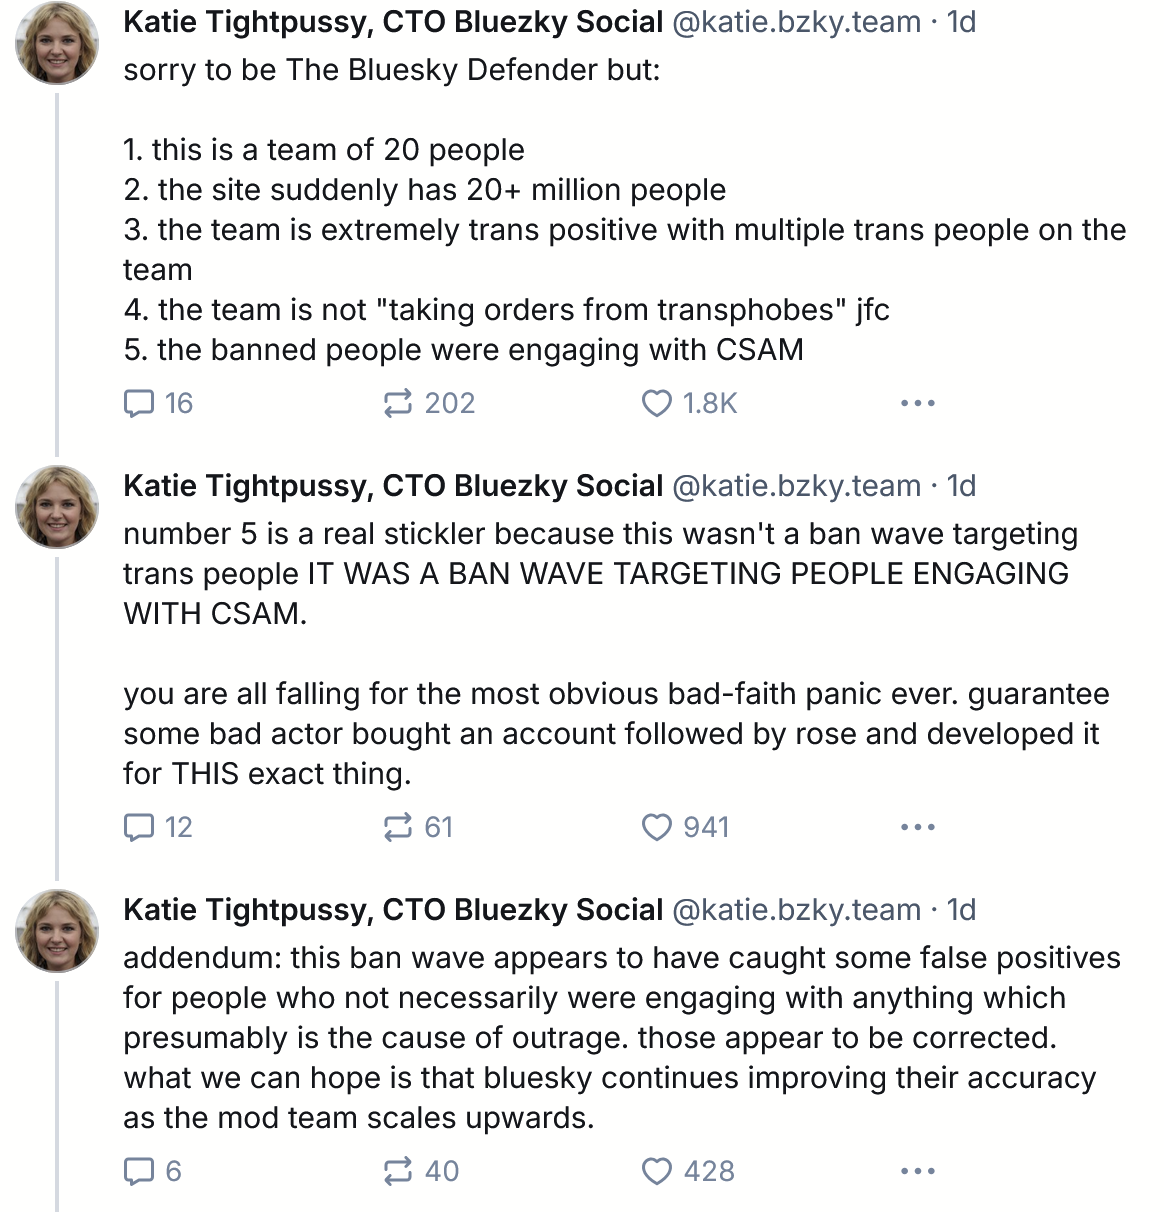
Task: Click the 1d timestamp on the first post
Action: (961, 22)
